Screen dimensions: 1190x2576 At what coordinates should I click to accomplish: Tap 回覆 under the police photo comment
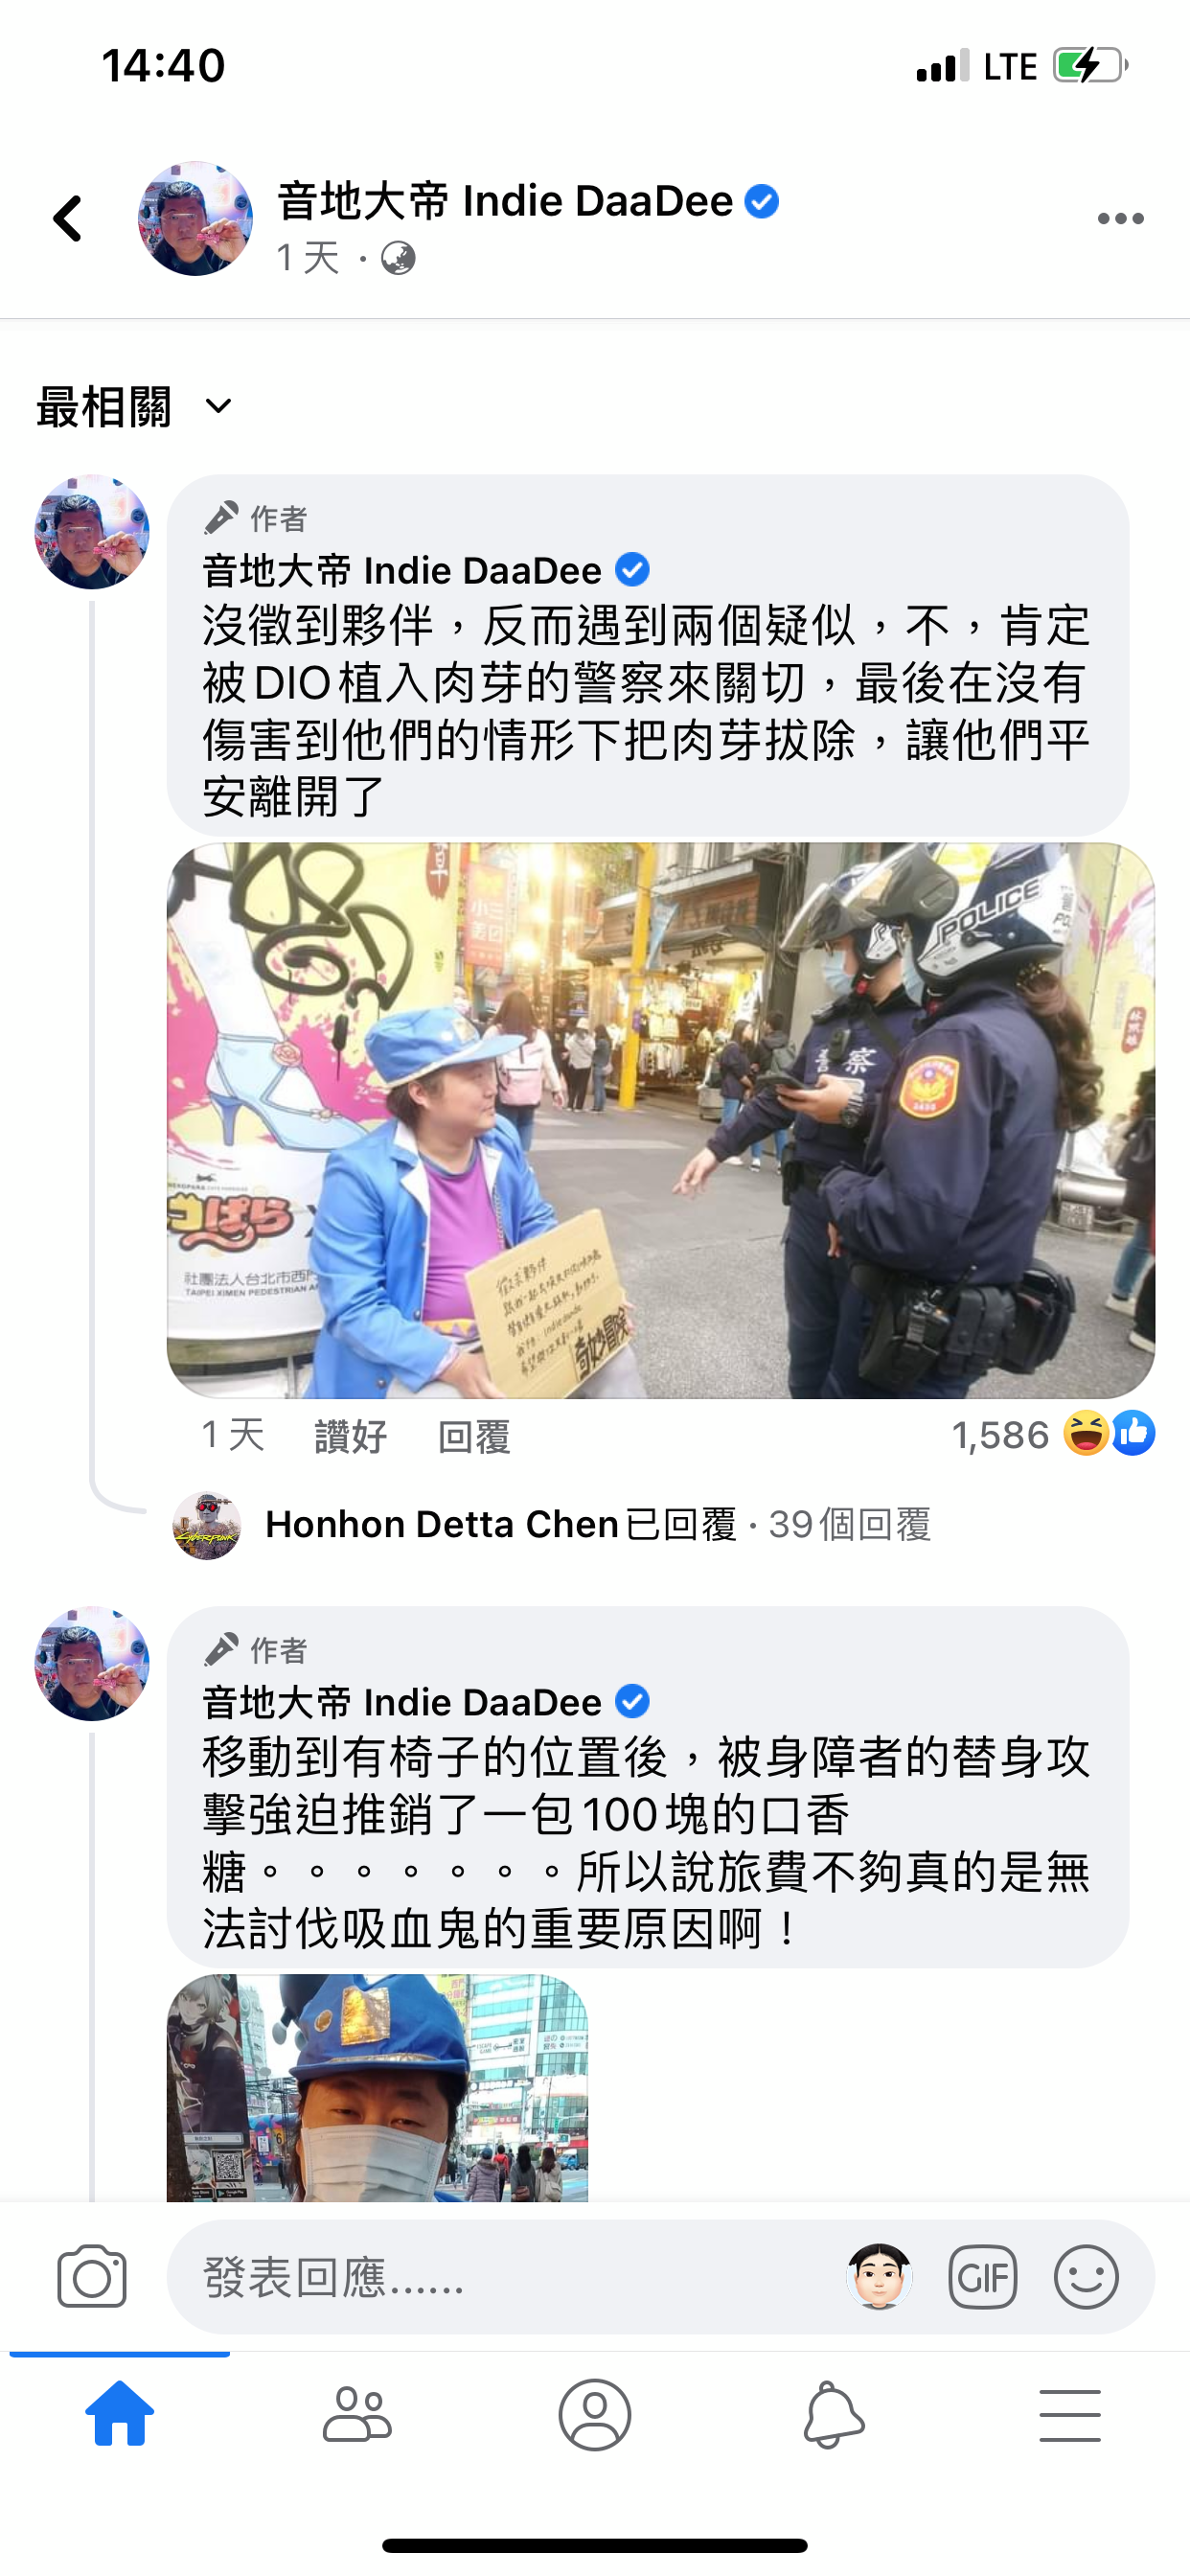click(474, 1436)
